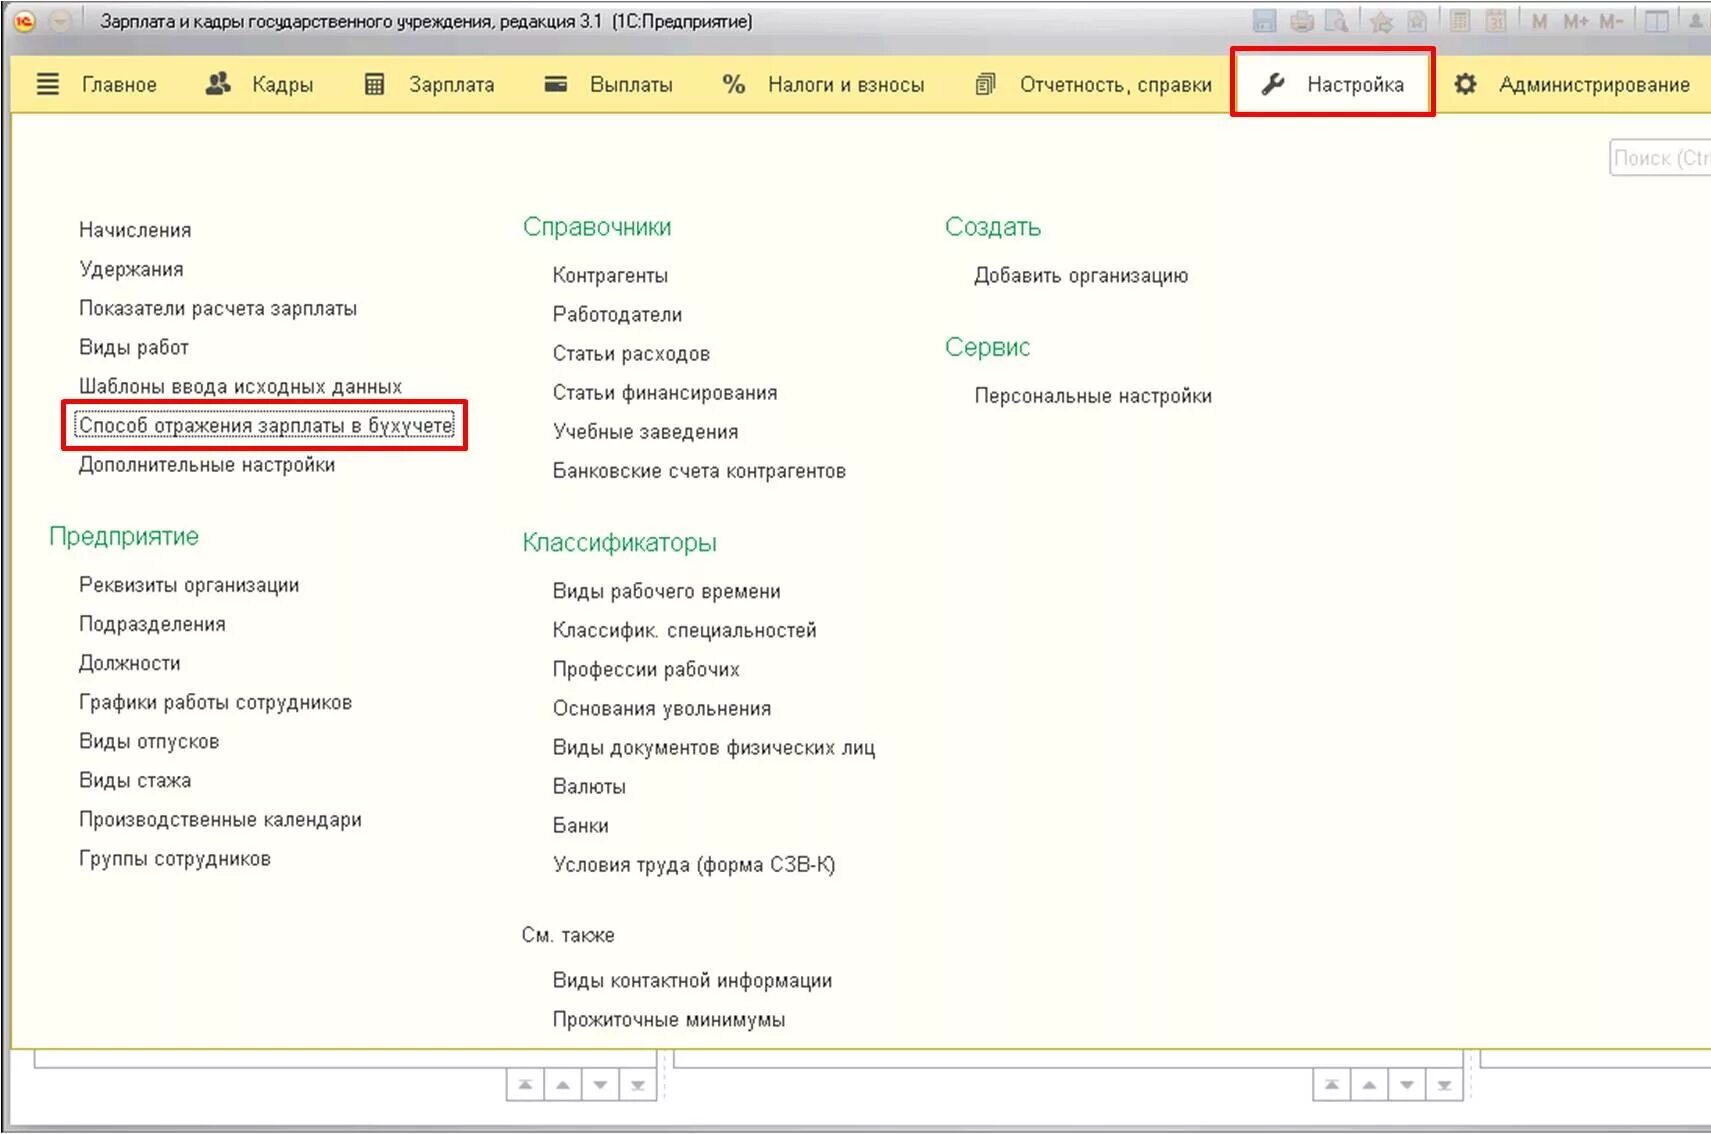Open the Calendar icon in title bar

(1496, 21)
